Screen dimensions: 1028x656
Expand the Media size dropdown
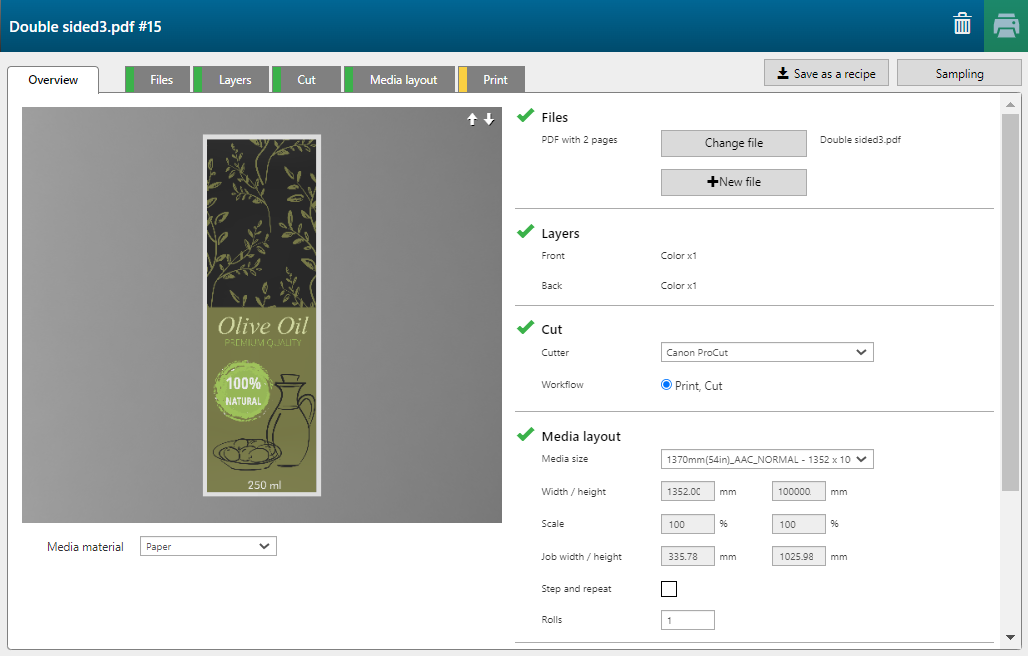[x=767, y=459]
